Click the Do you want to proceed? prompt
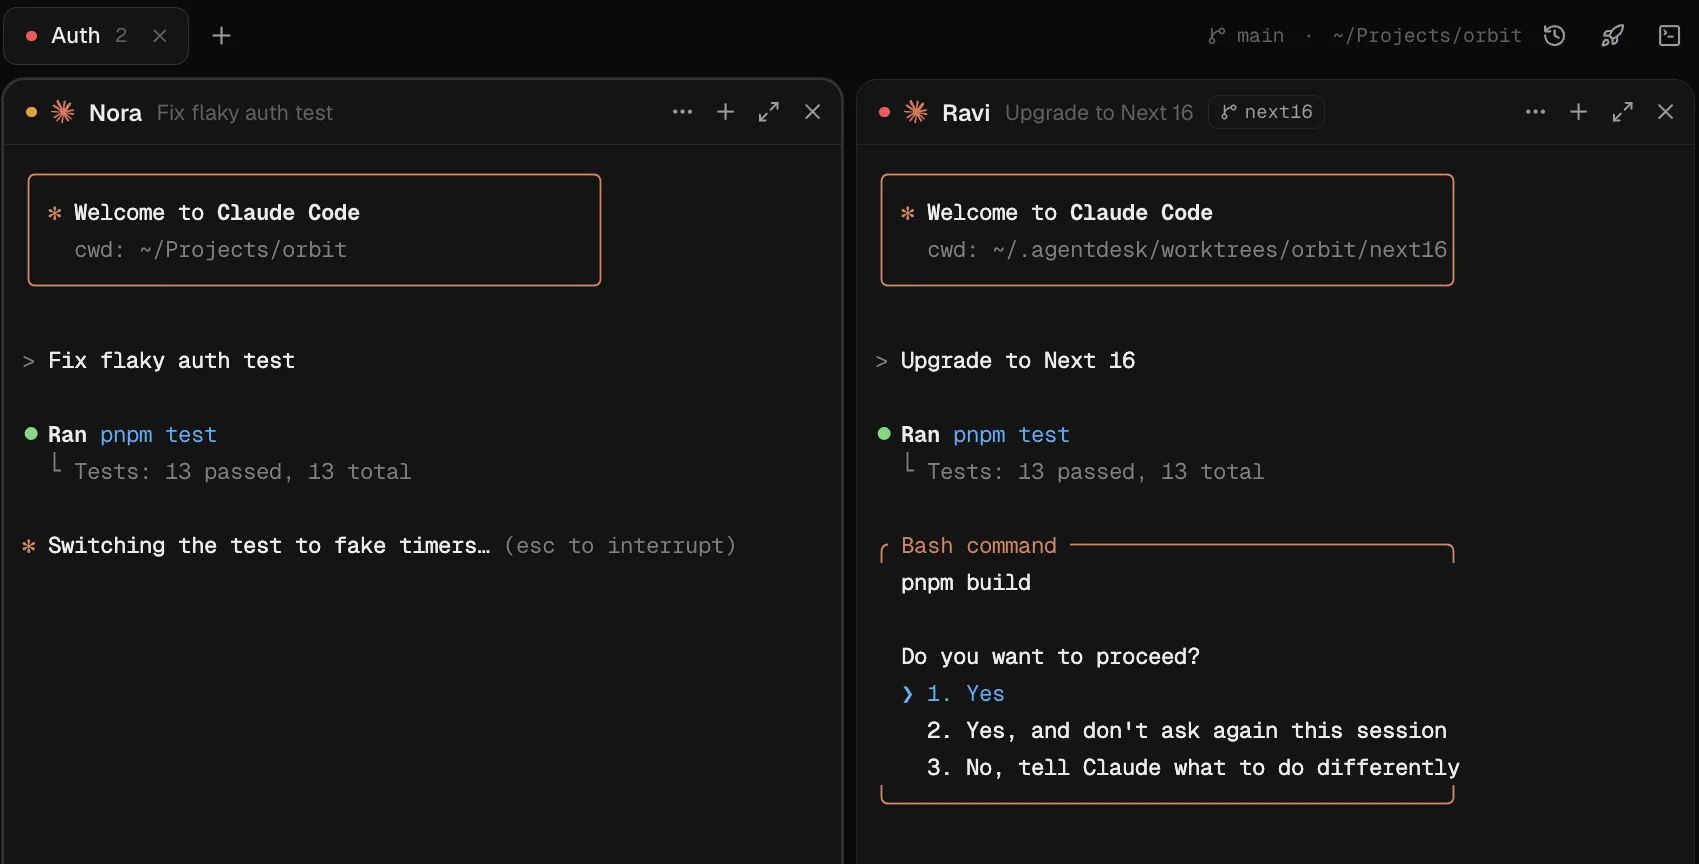1699x864 pixels. coord(1050,657)
